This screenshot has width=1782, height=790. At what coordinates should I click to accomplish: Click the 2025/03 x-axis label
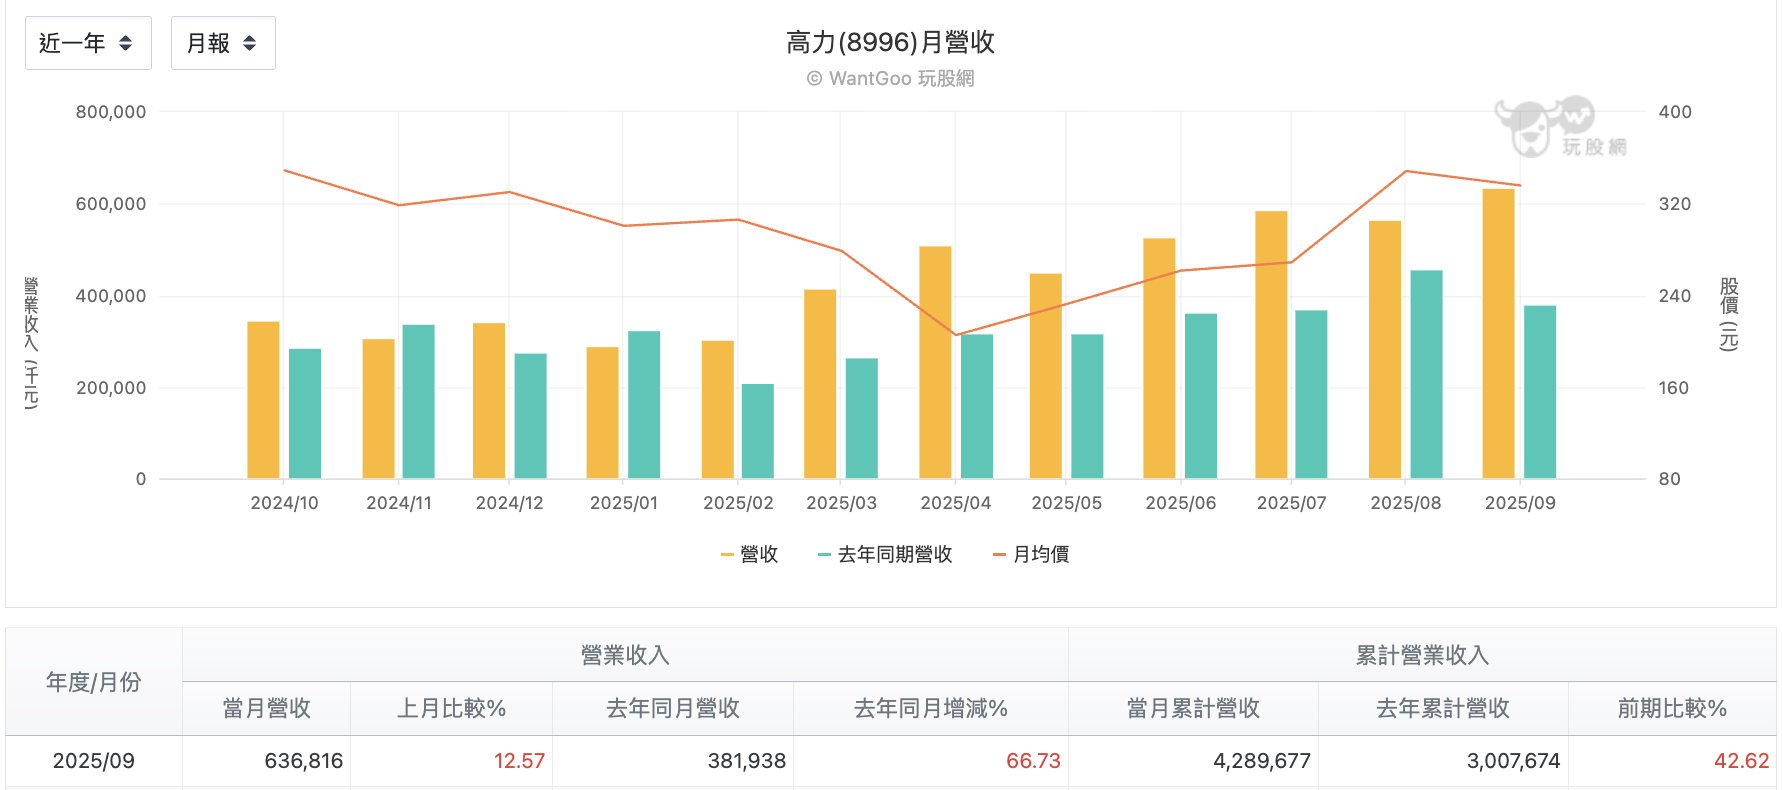pyautogui.click(x=842, y=503)
